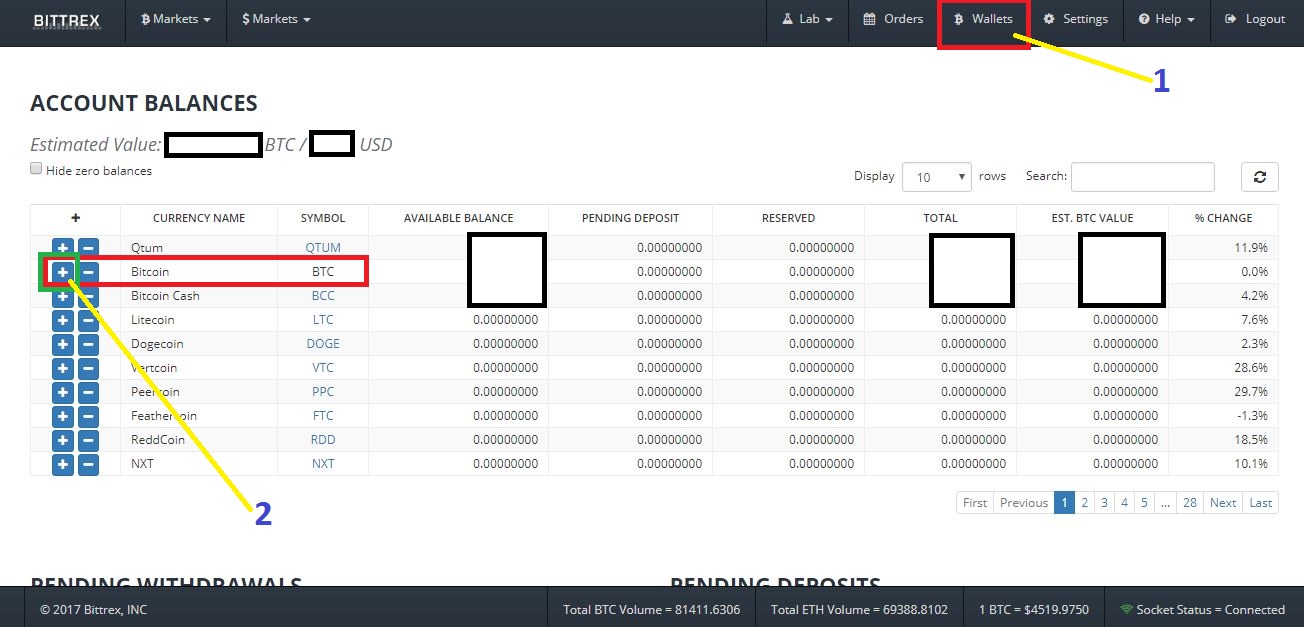This screenshot has height=627, width=1304.
Task: Go to pagination page 4
Action: coord(1124,503)
